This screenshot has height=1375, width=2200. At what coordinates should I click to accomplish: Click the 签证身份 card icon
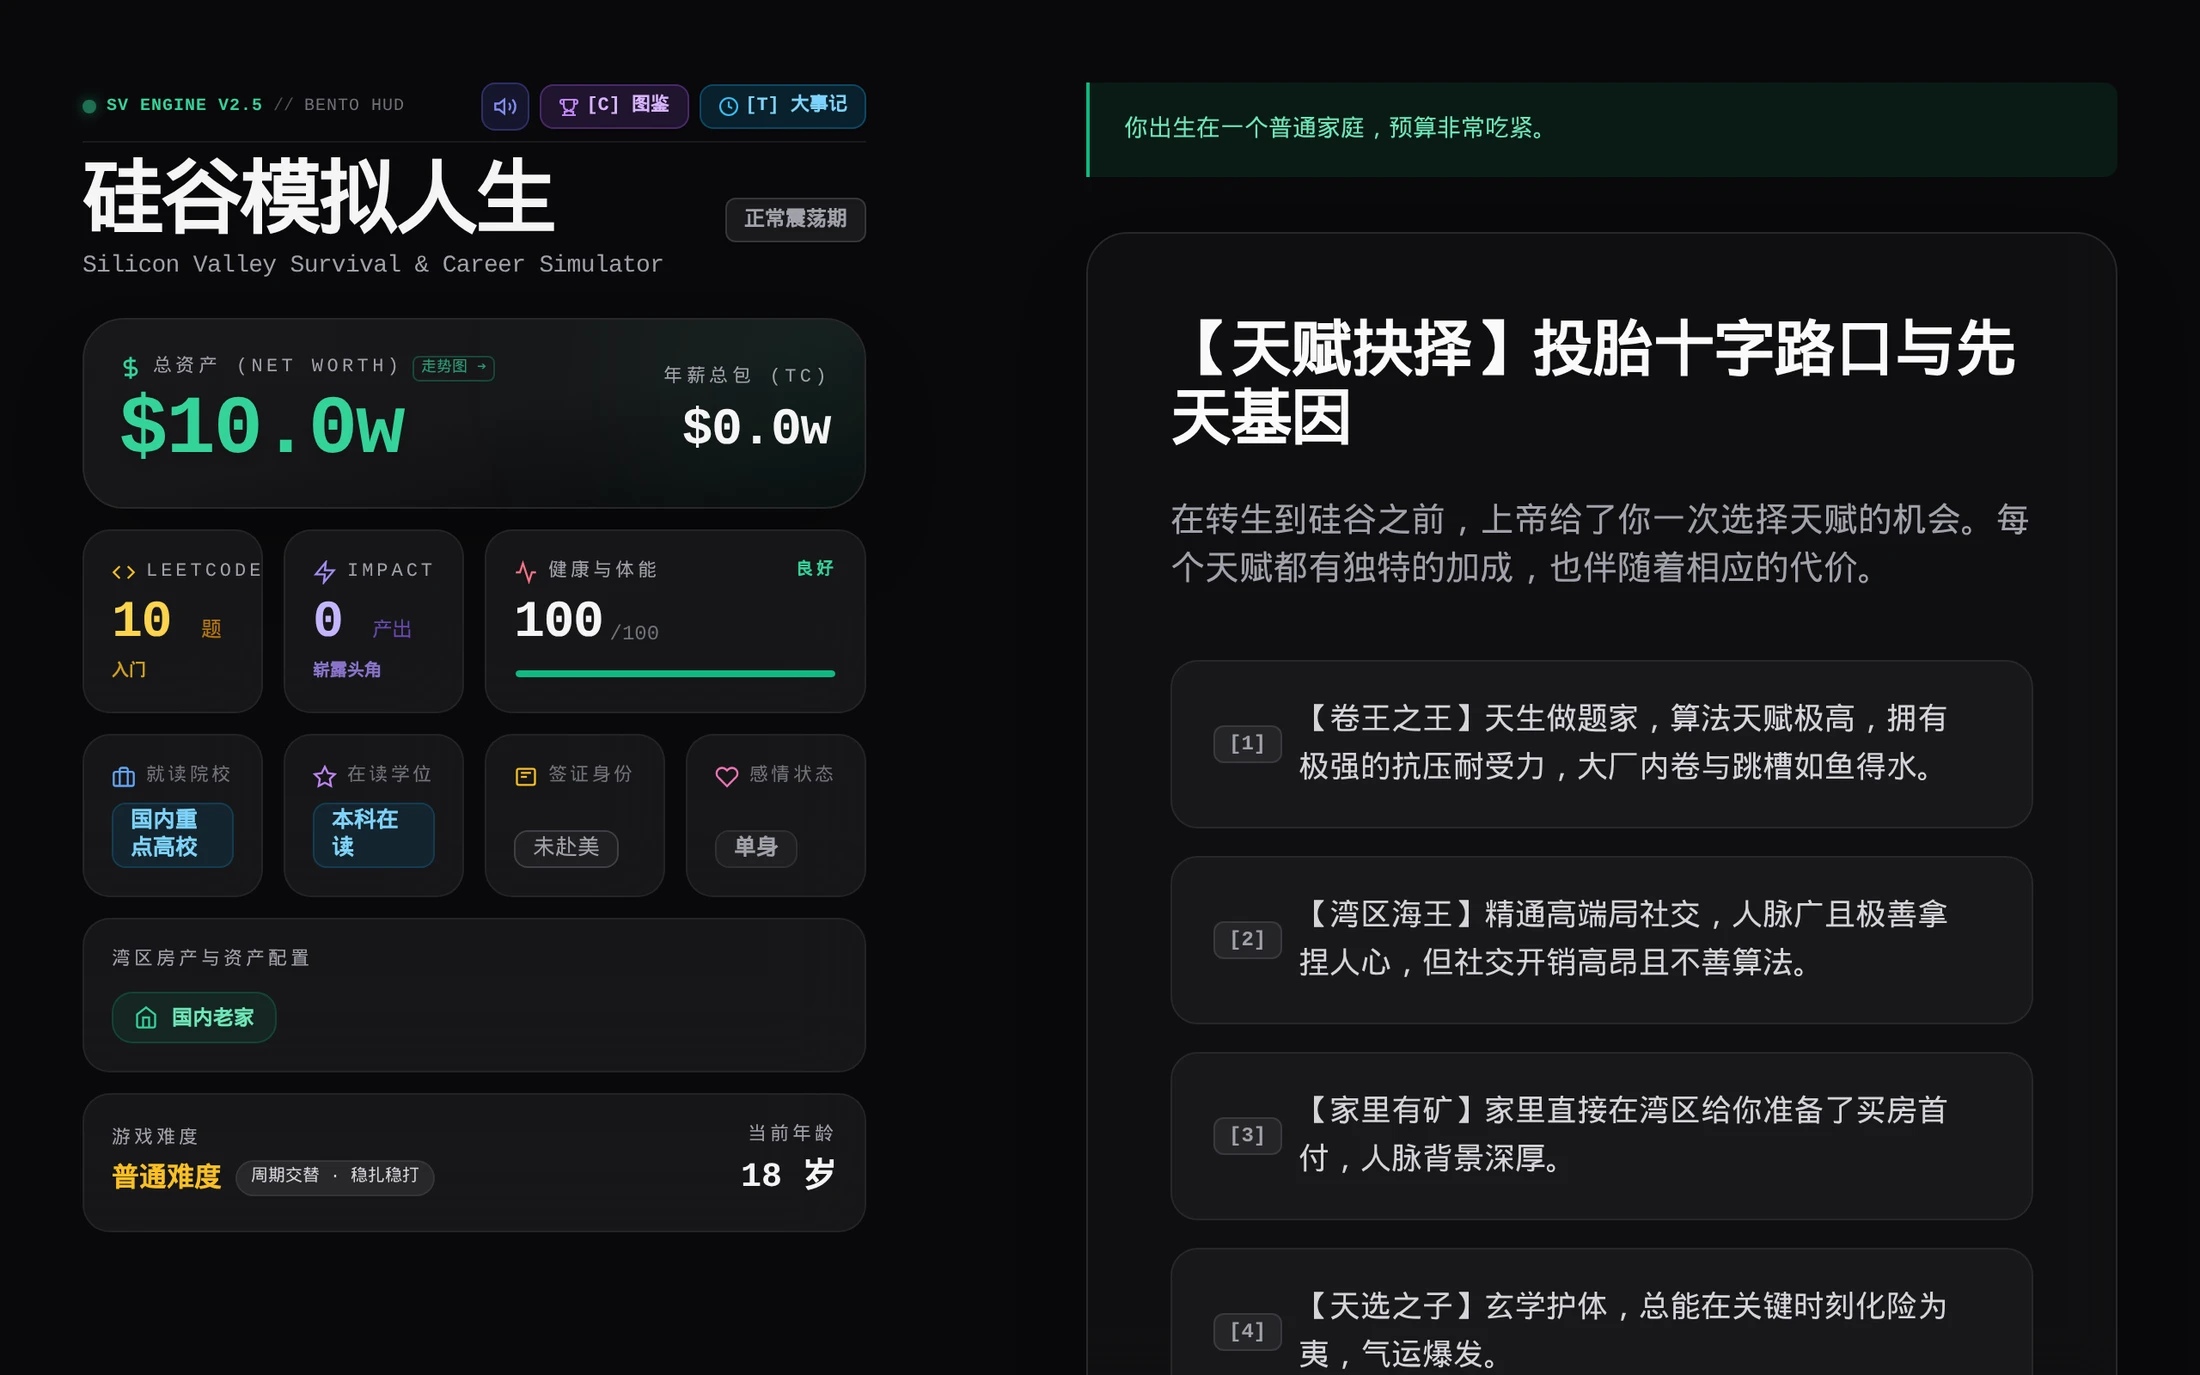(526, 777)
